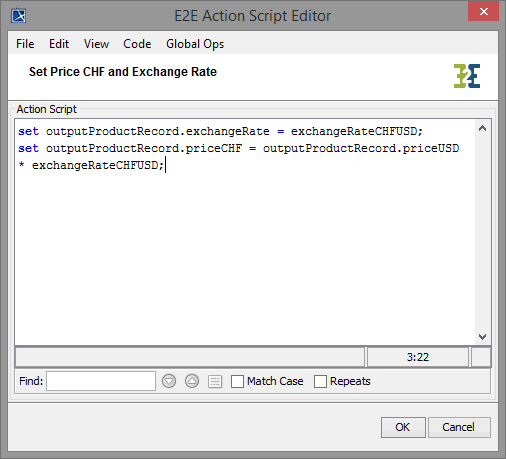506x459 pixels.
Task: Click the 'Action Script' group label
Action: point(47,109)
